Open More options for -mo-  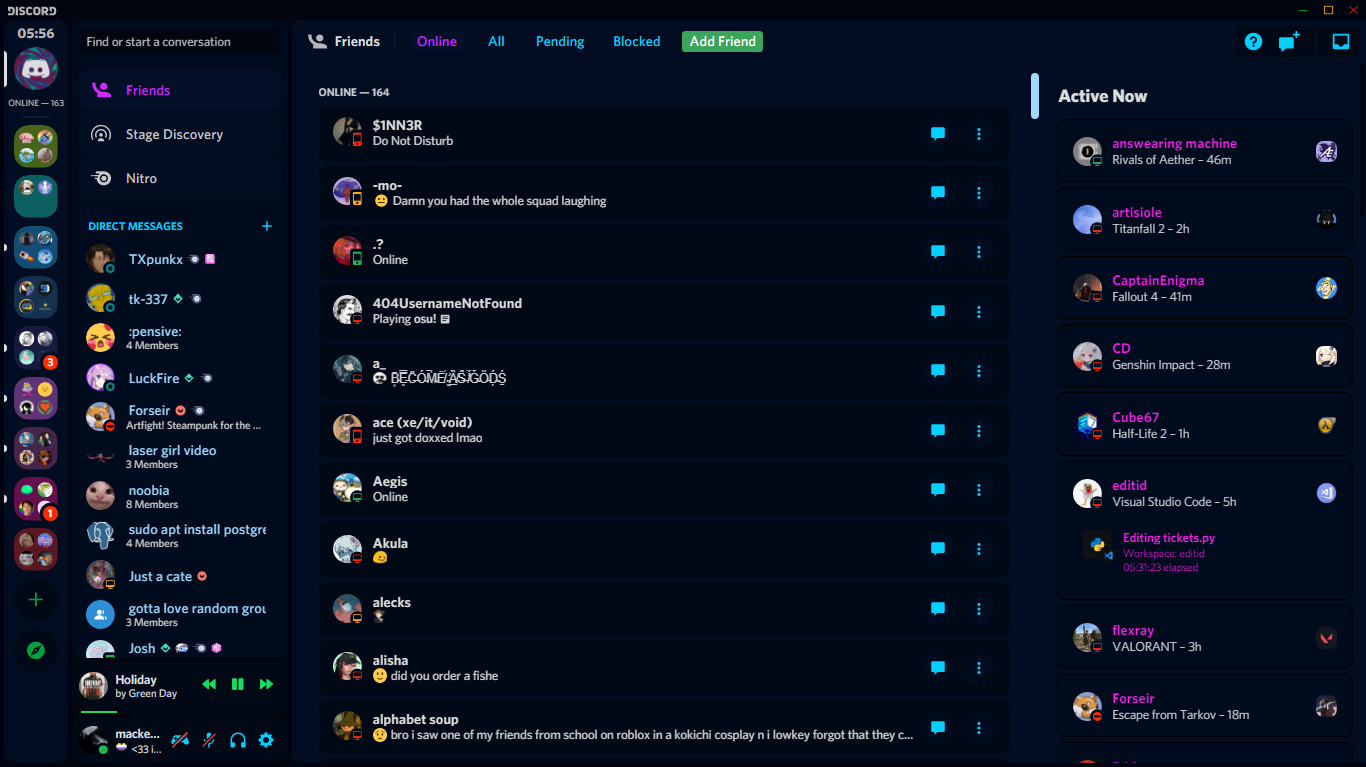coord(979,193)
